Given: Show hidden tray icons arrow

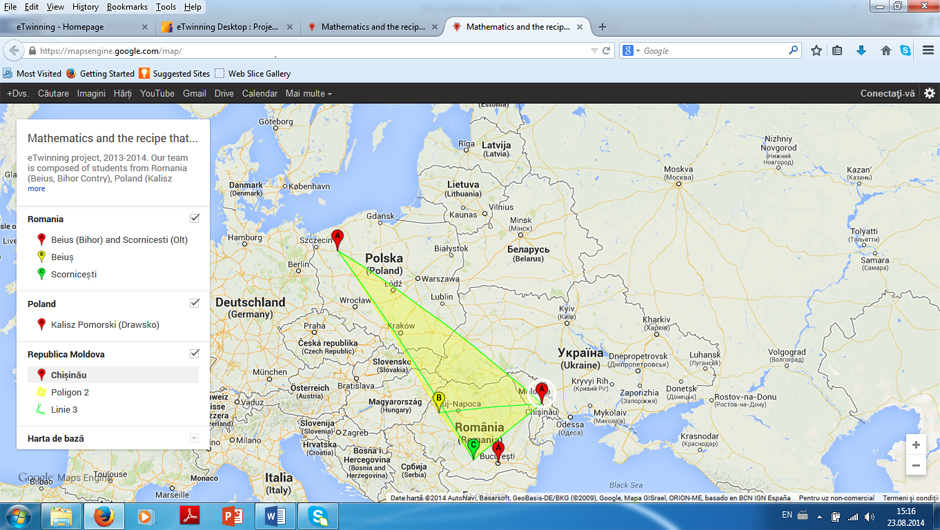Looking at the screenshot, I should pyautogui.click(x=820, y=517).
